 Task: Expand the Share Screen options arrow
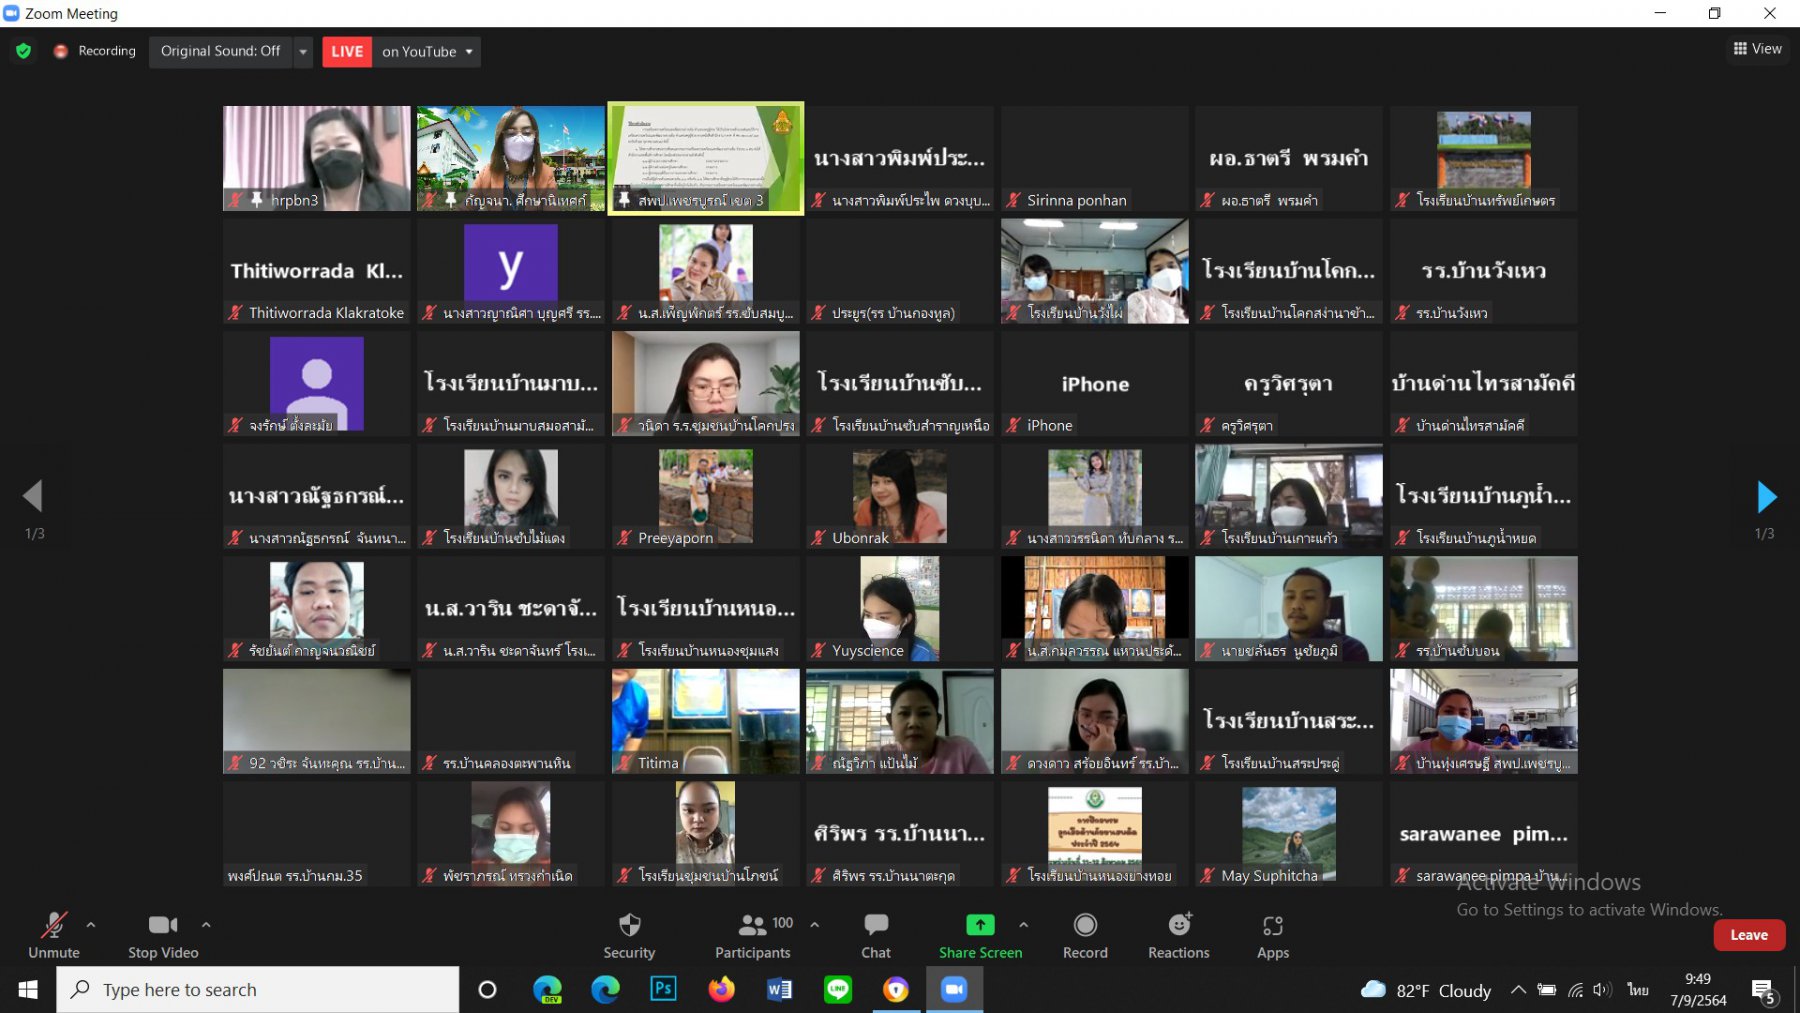1023,925
